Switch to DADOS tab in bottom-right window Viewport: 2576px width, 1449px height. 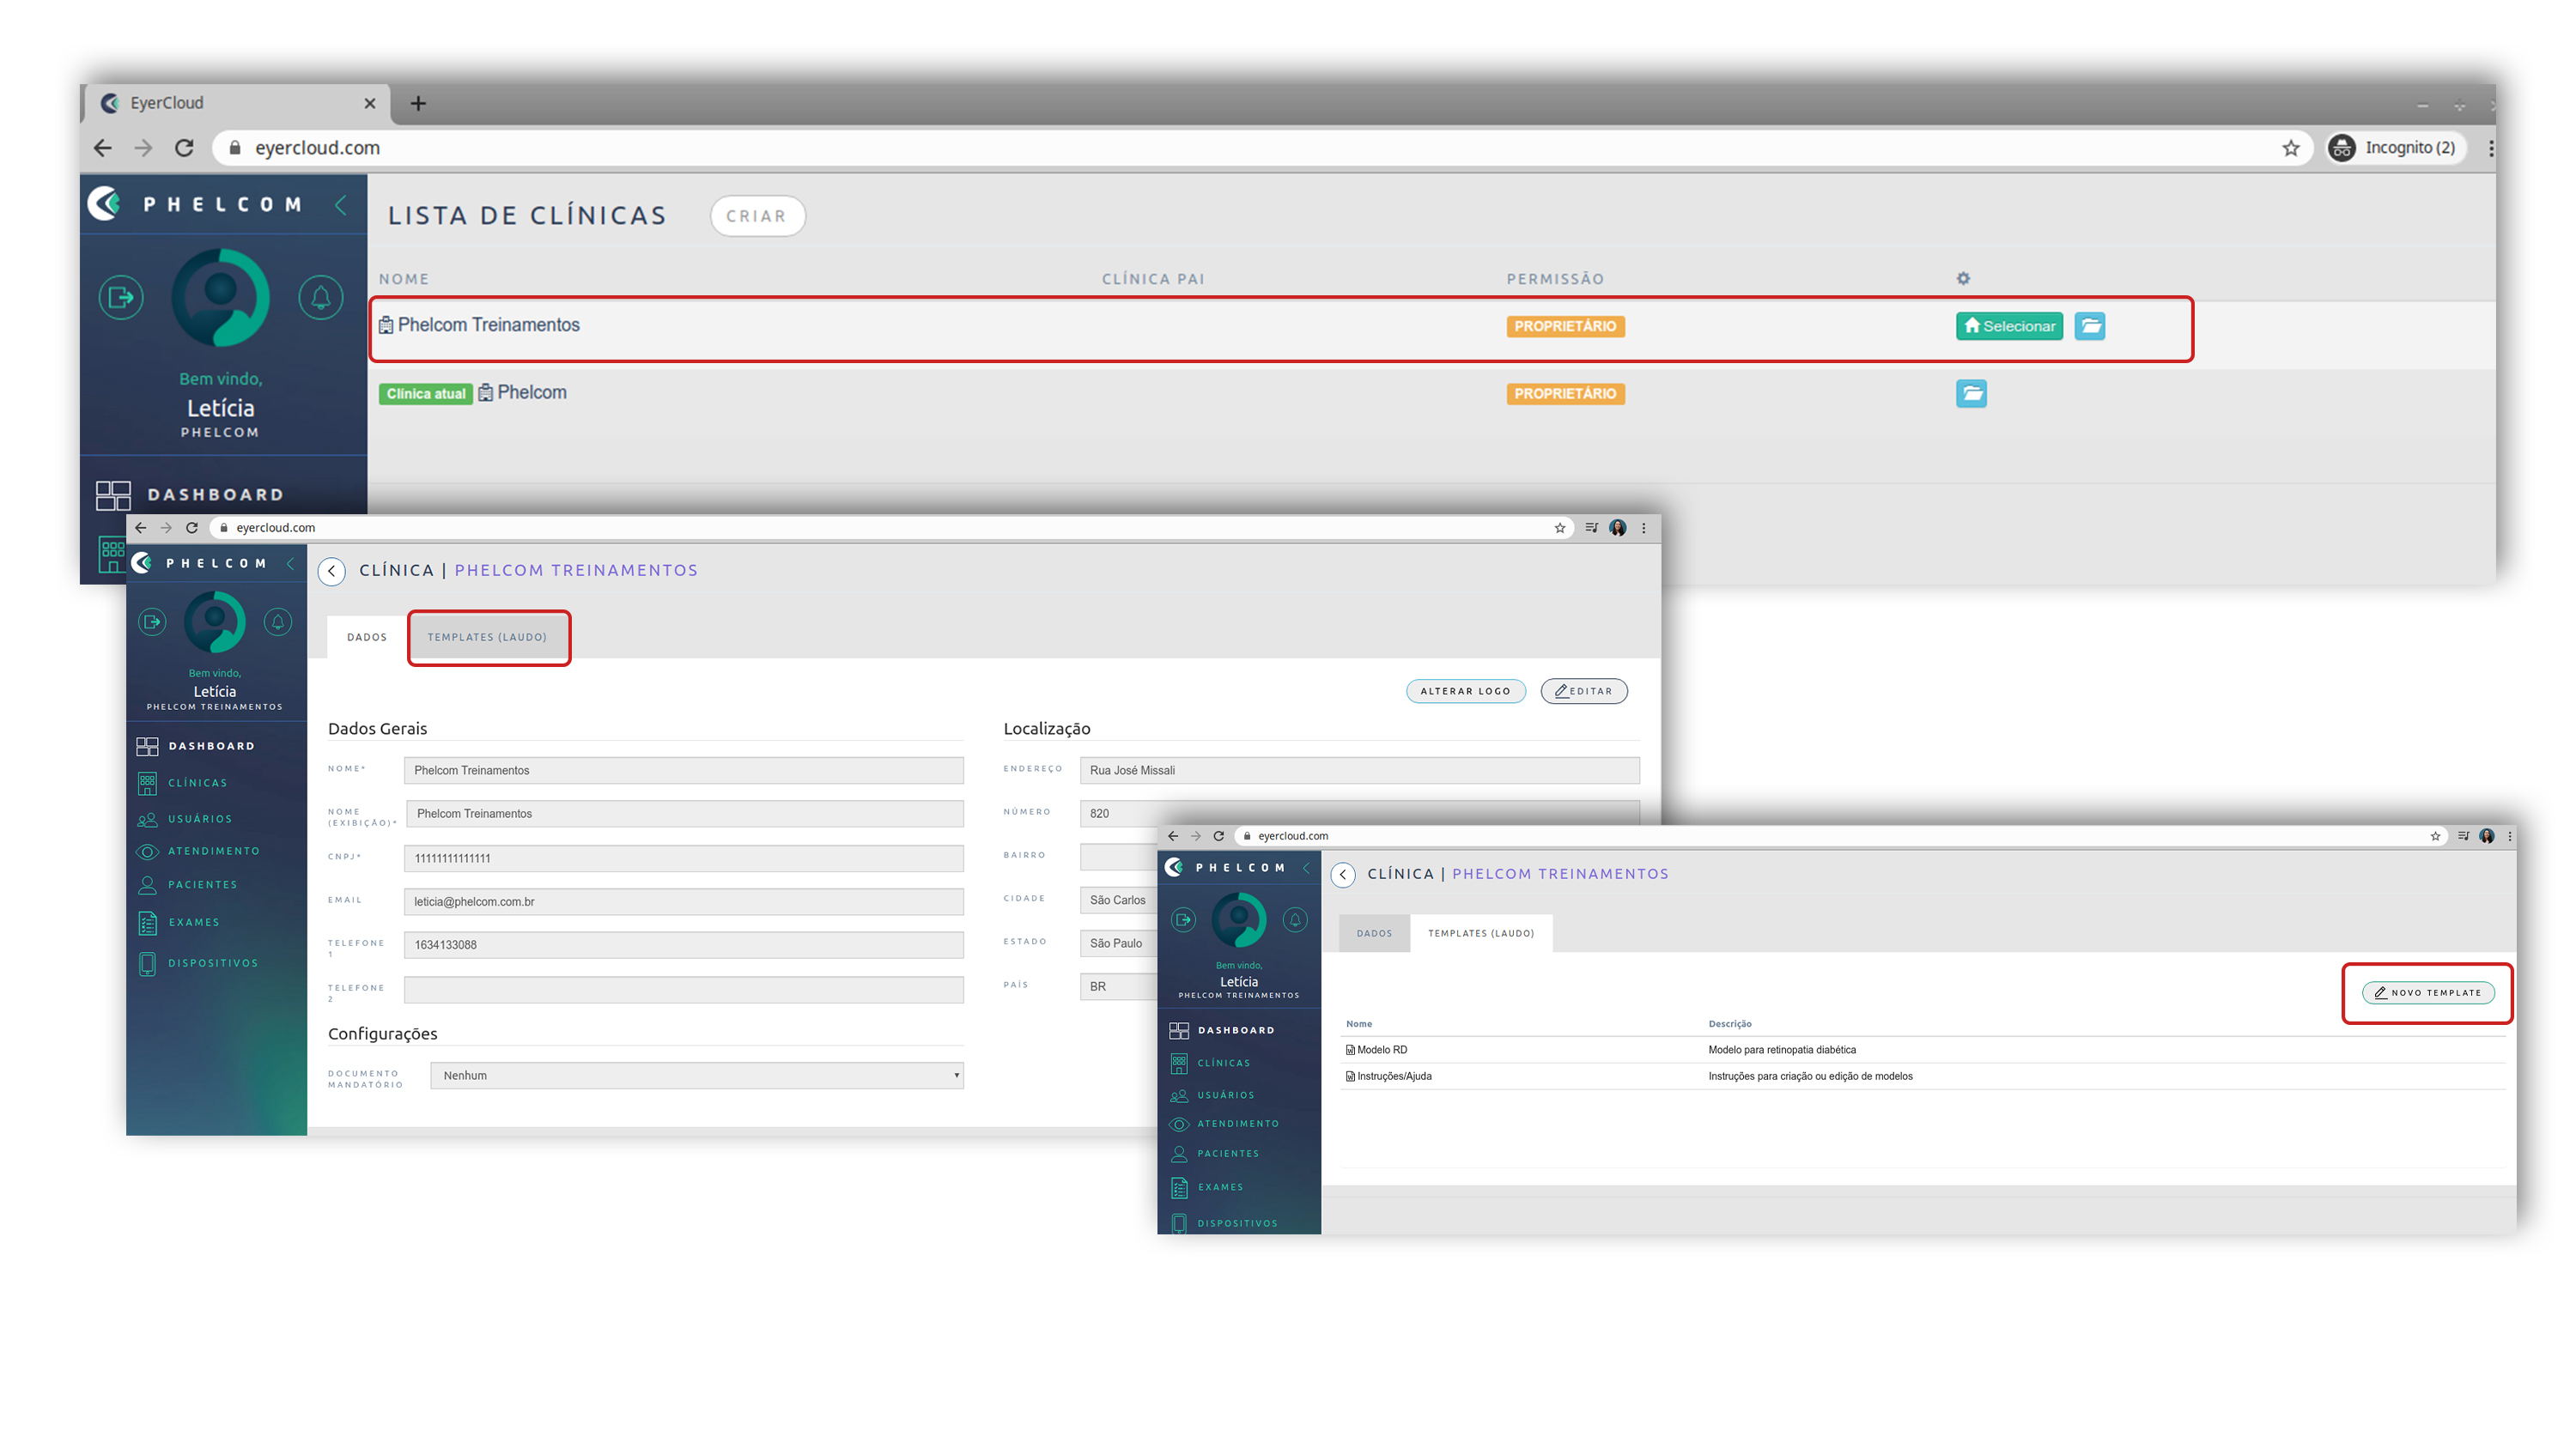coord(1374,933)
